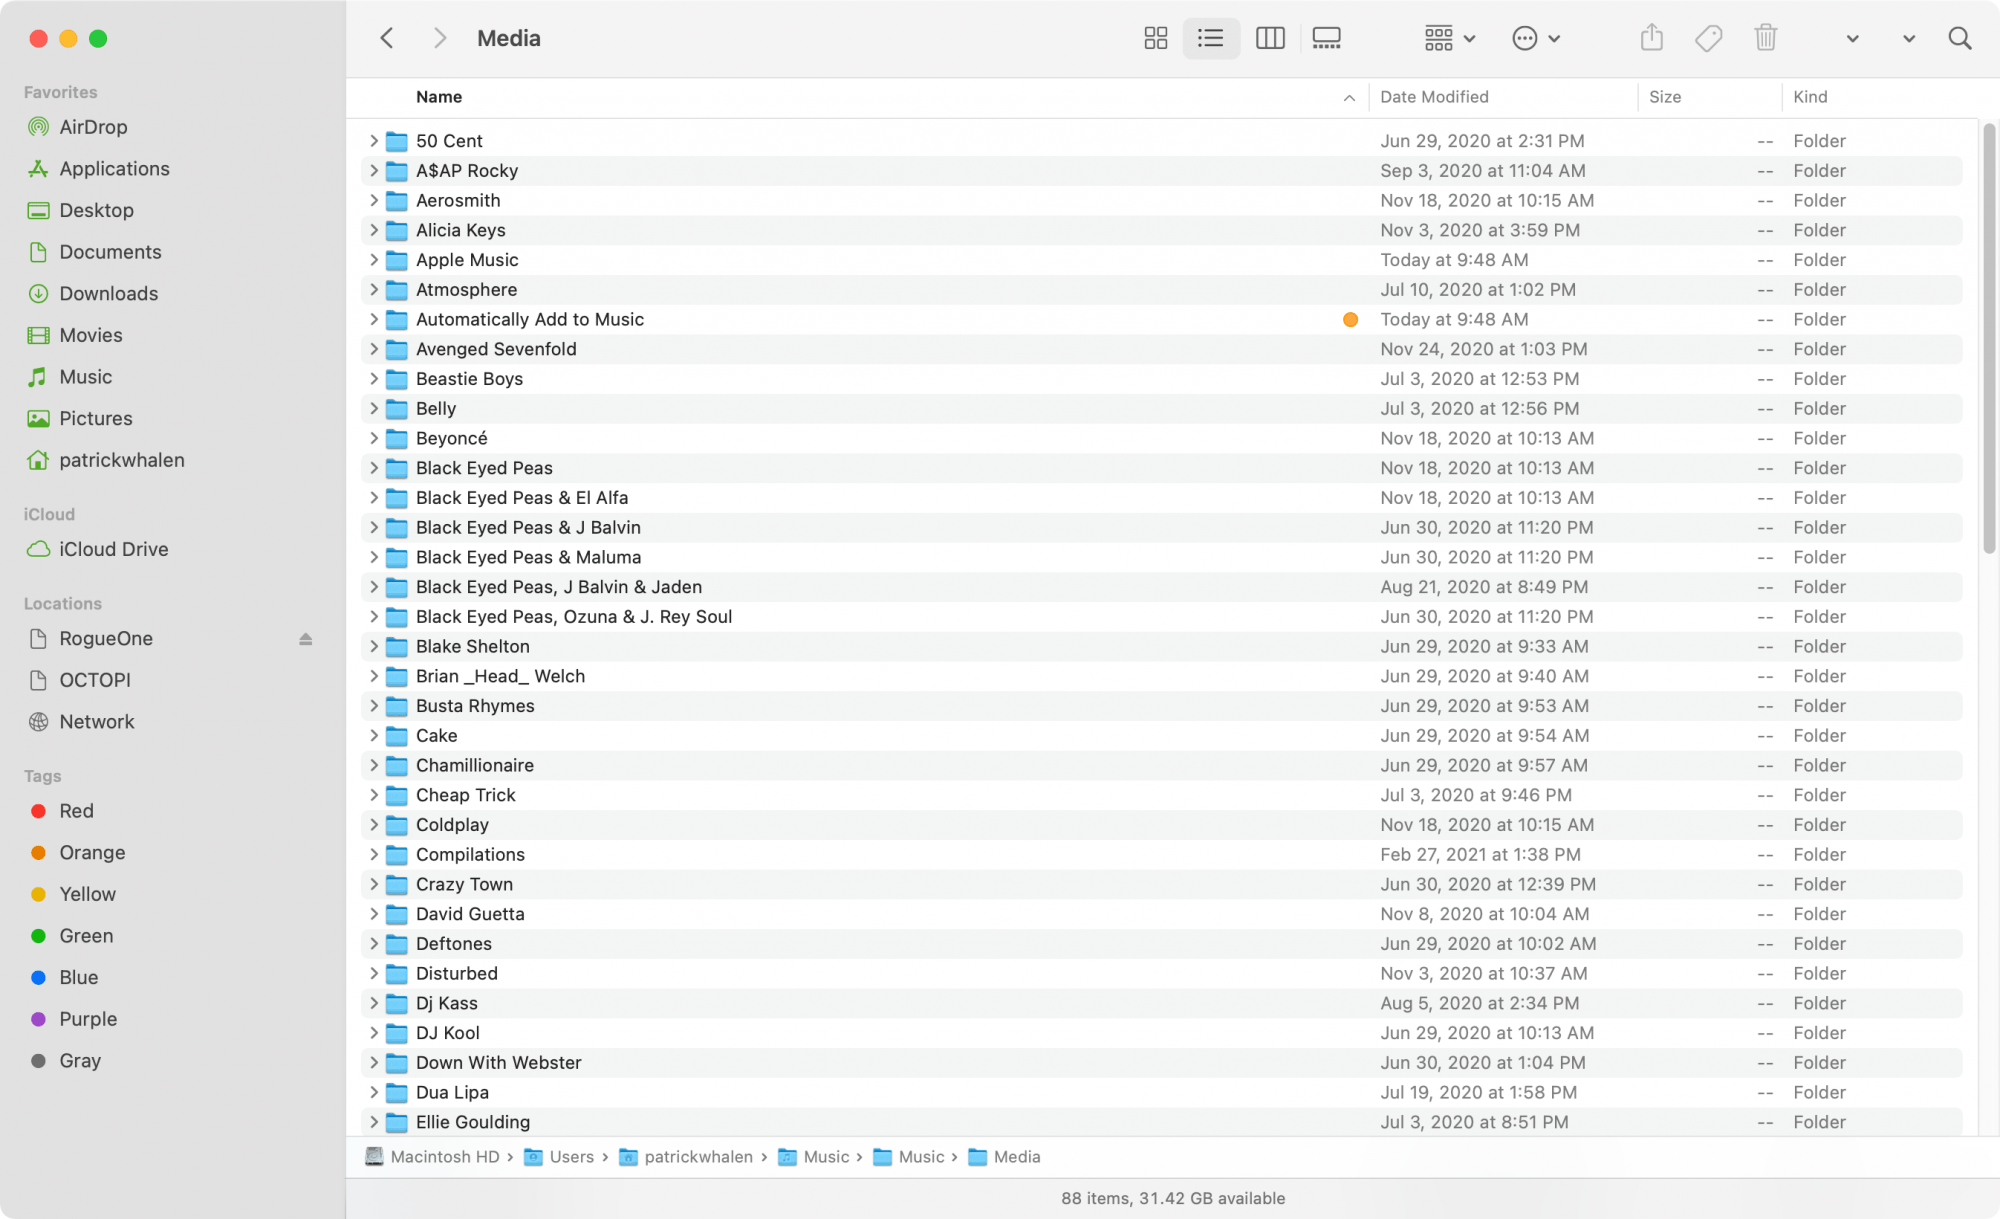Expand the Beastie Boys folder
Viewport: 2000px width, 1219px height.
tap(374, 379)
